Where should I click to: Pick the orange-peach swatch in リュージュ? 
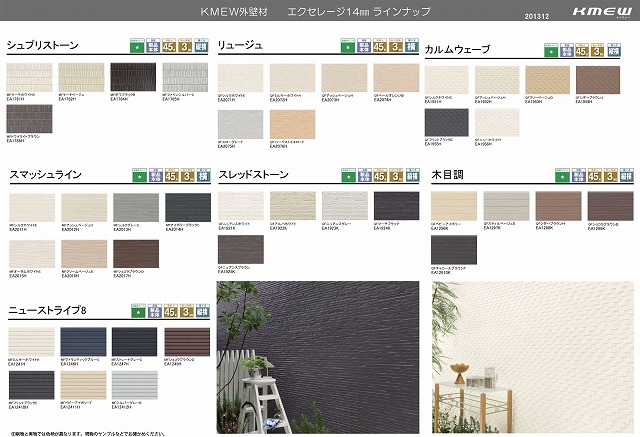pyautogui.click(x=292, y=124)
